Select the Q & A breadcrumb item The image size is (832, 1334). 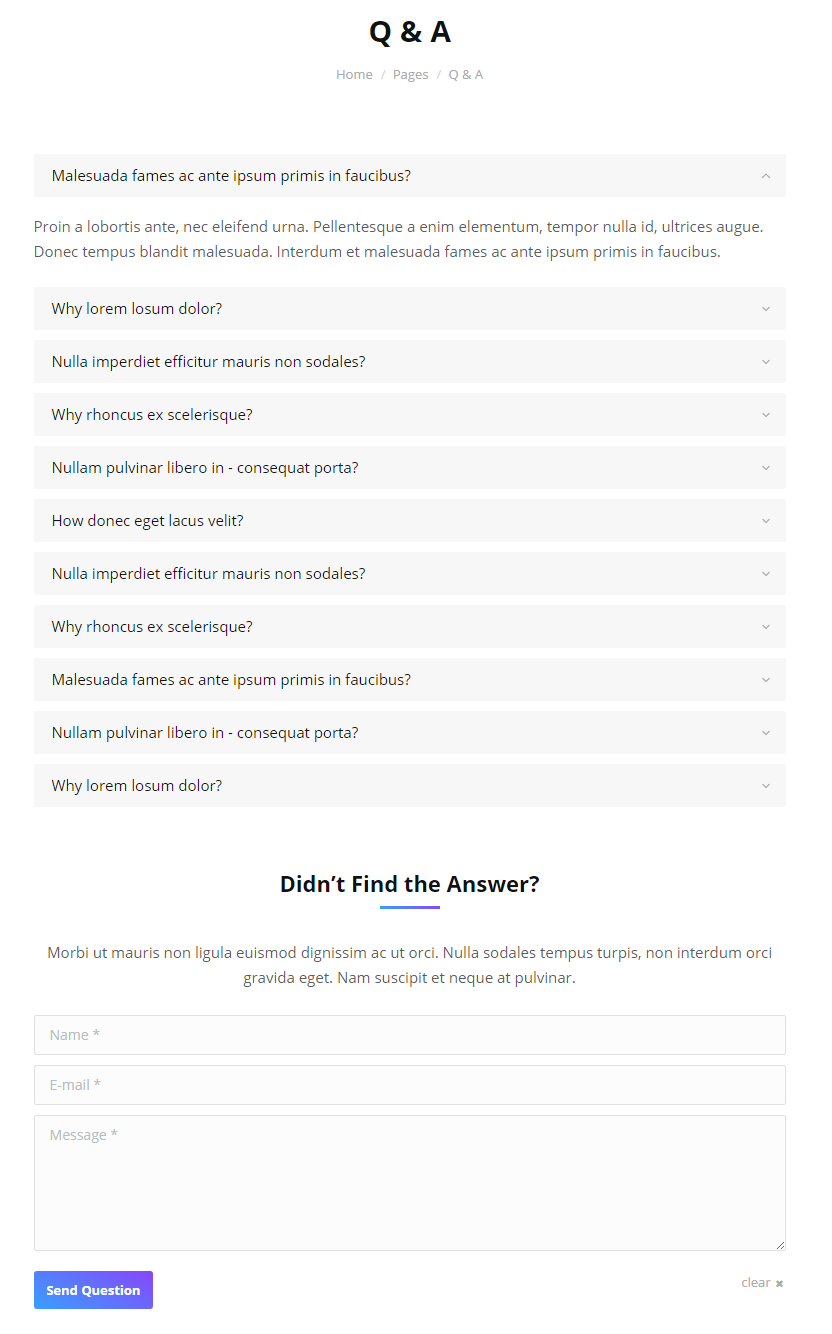click(465, 75)
